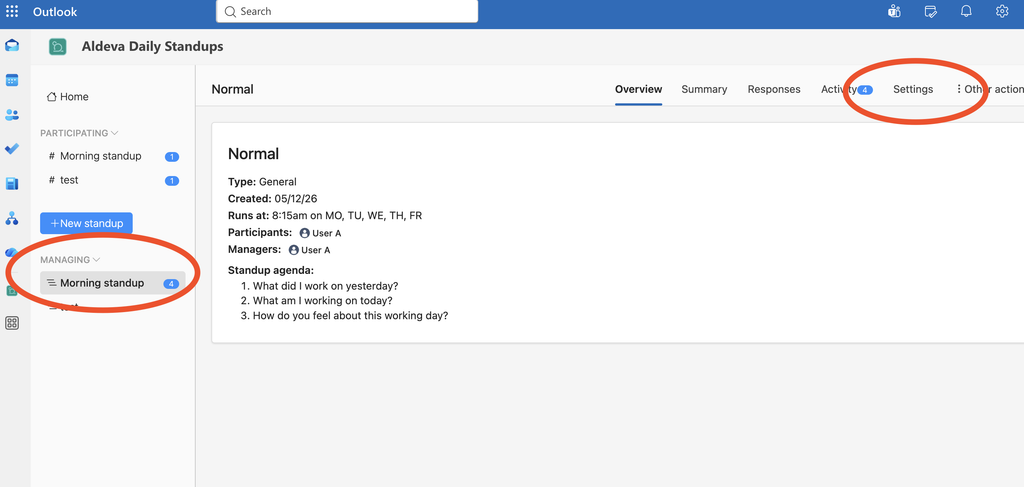Switch to the Overview tab
Image resolution: width=1024 pixels, height=487 pixels.
pos(639,89)
